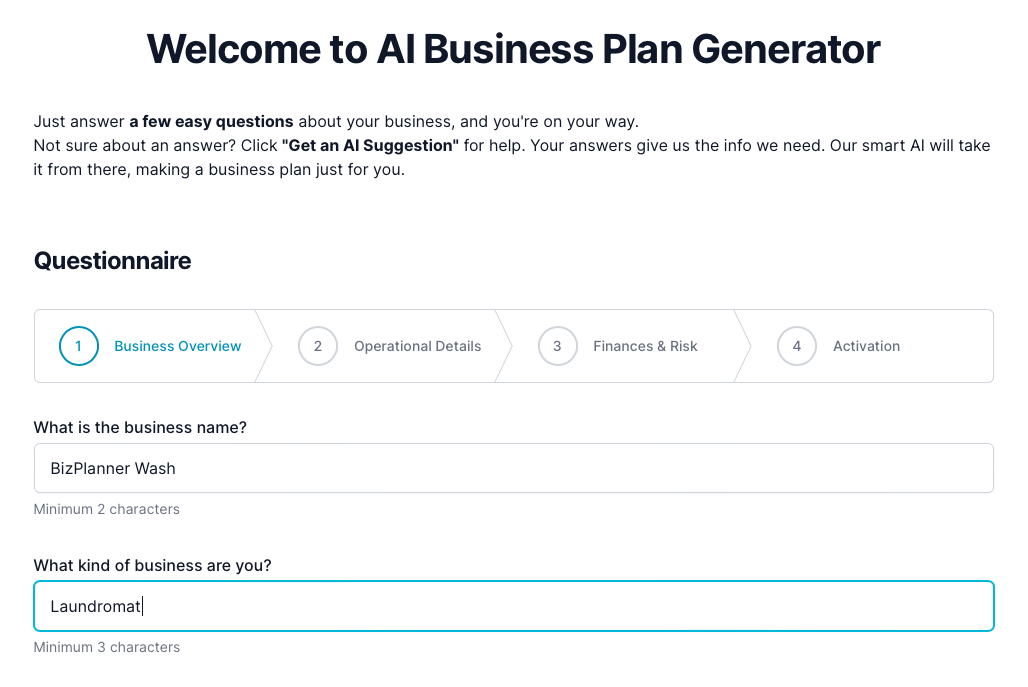The image size is (1028, 687).
Task: Click the "Minimum 3 characters" hint
Action: (107, 647)
